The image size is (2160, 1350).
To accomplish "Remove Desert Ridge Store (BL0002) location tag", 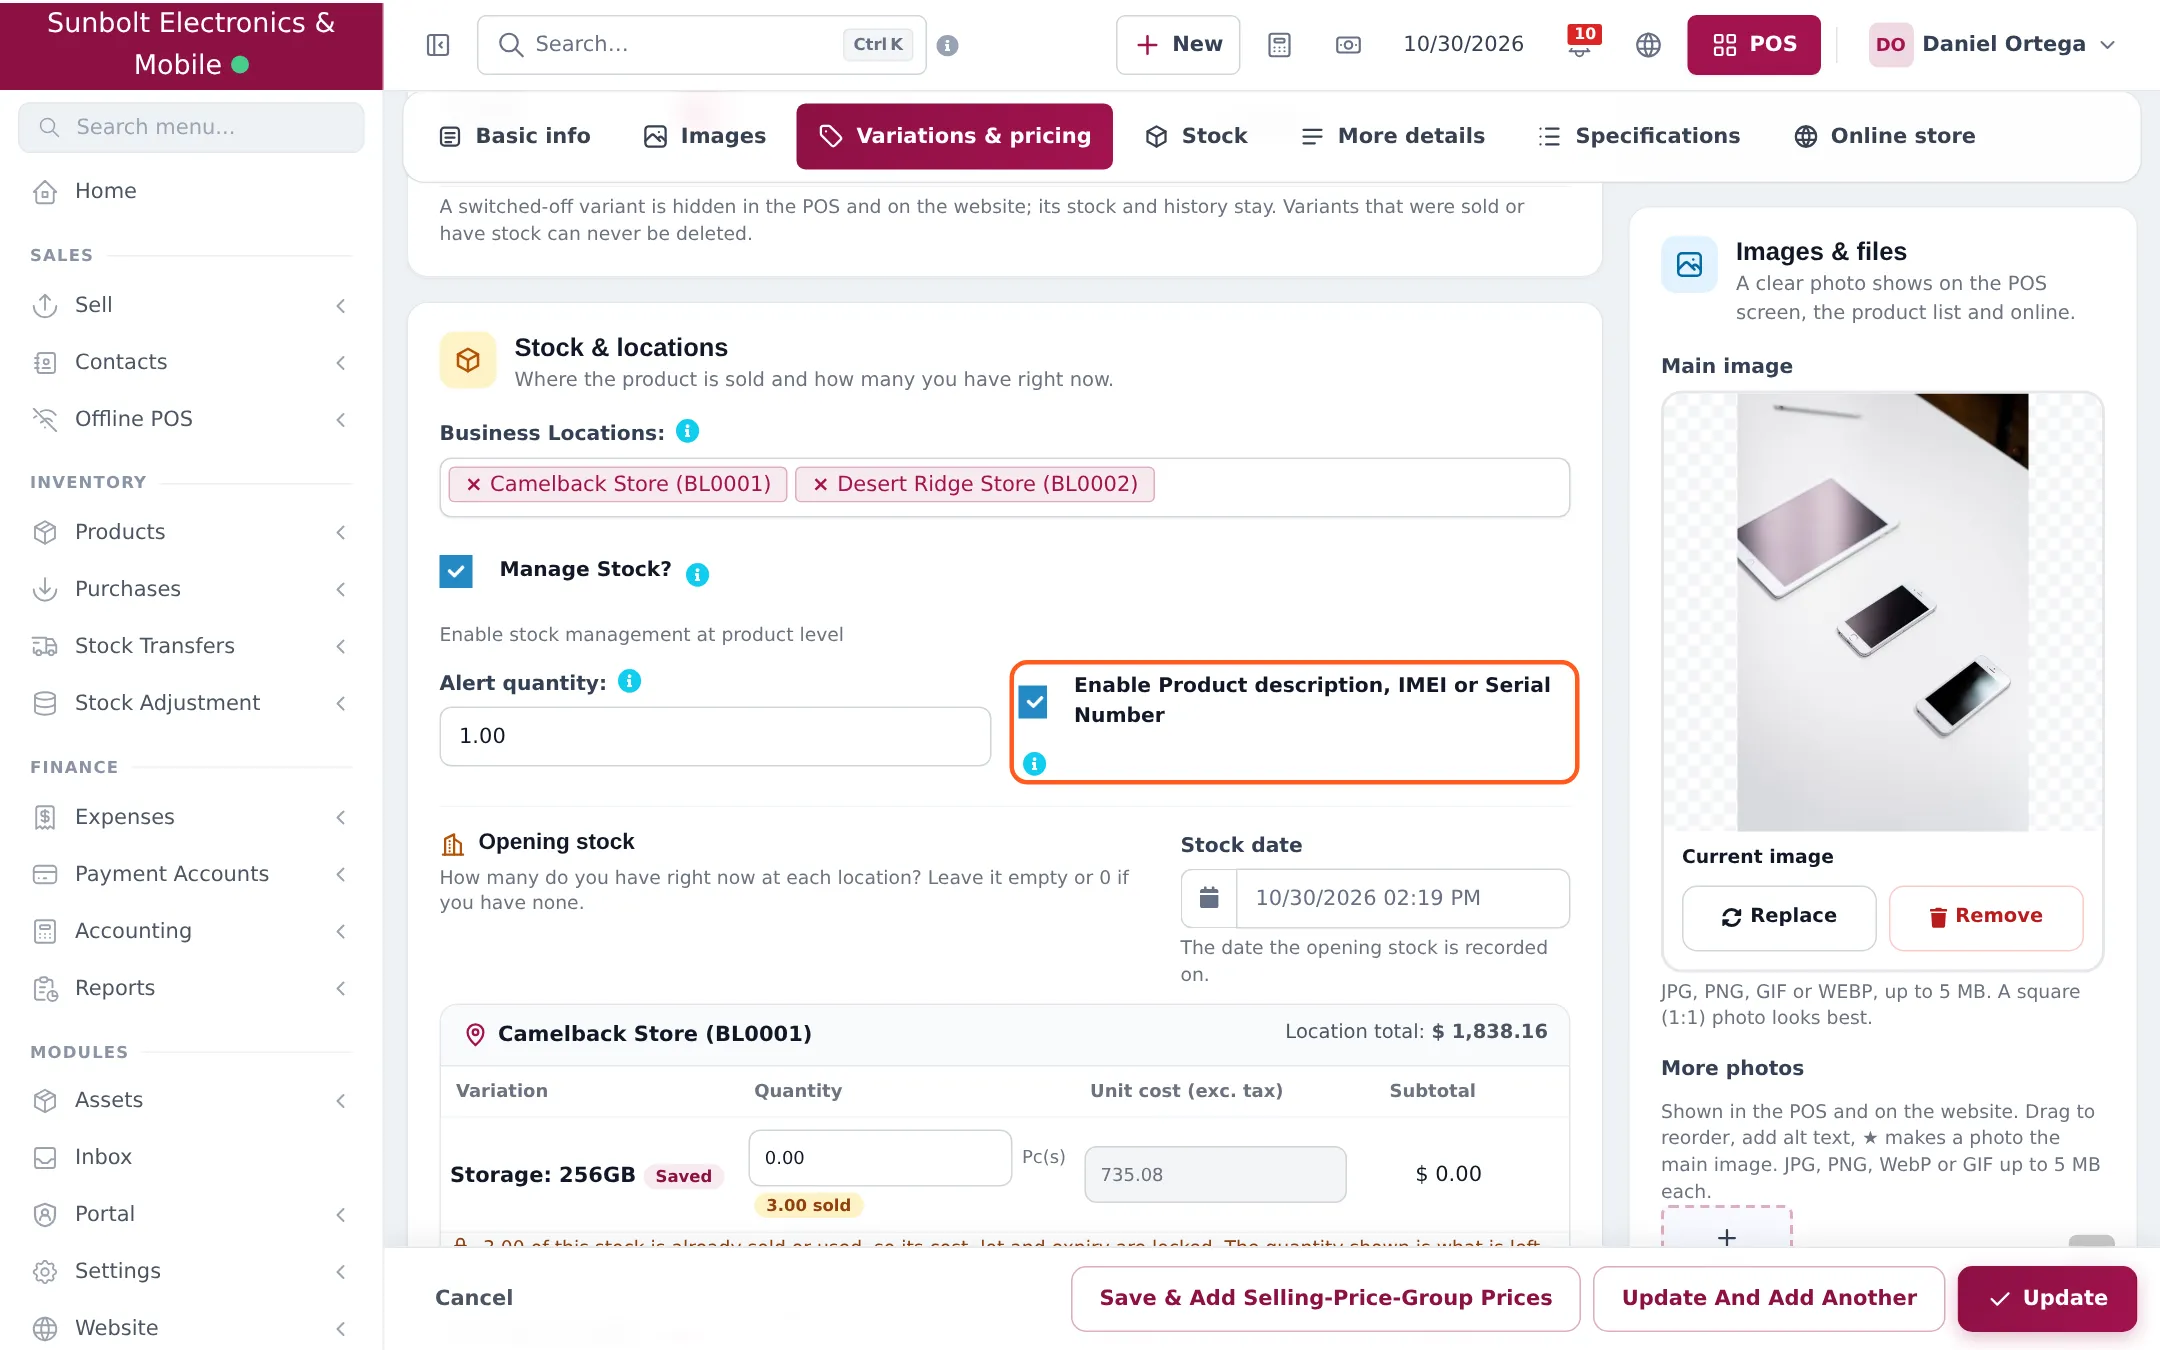I will pos(820,484).
